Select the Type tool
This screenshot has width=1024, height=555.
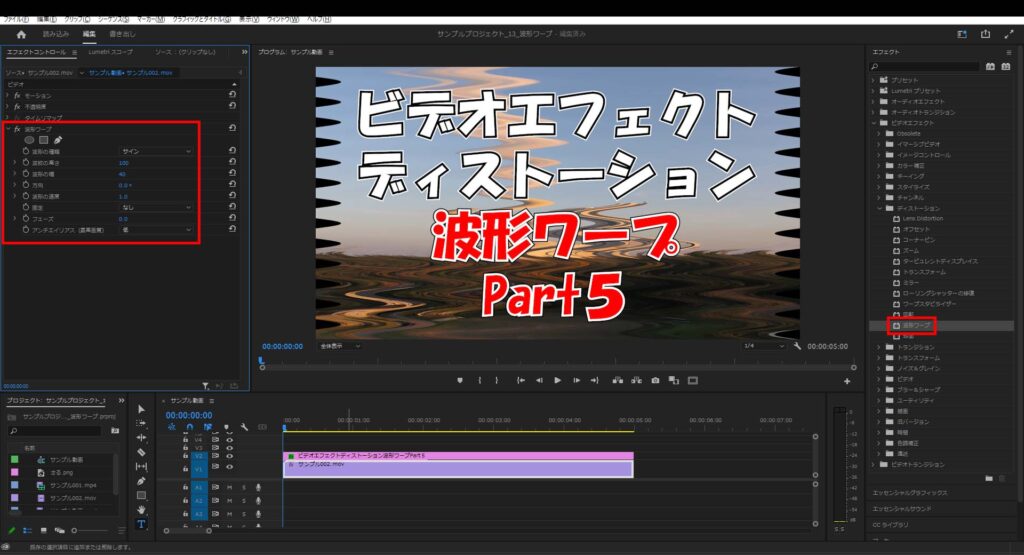pos(142,524)
